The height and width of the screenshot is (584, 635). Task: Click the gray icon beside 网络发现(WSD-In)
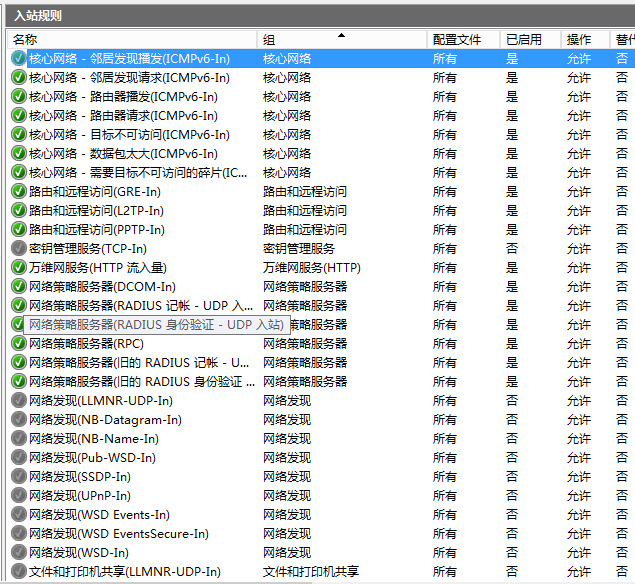pyautogui.click(x=19, y=553)
